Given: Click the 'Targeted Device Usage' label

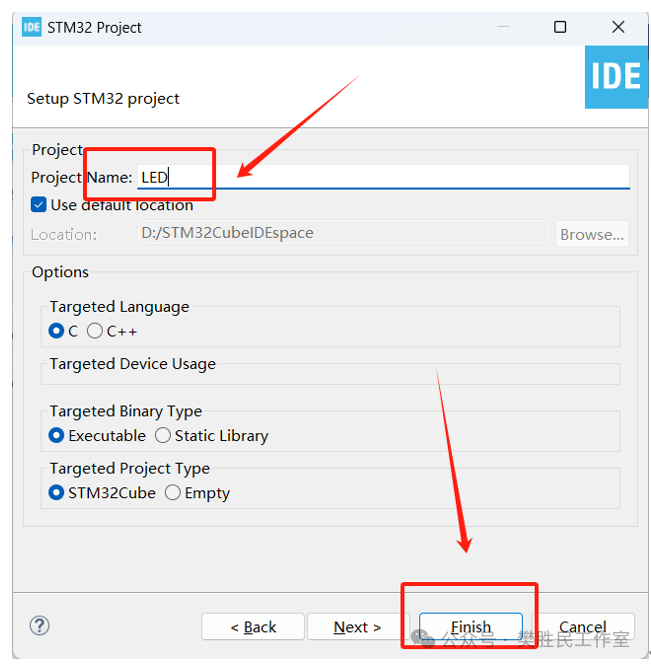Looking at the screenshot, I should [133, 364].
